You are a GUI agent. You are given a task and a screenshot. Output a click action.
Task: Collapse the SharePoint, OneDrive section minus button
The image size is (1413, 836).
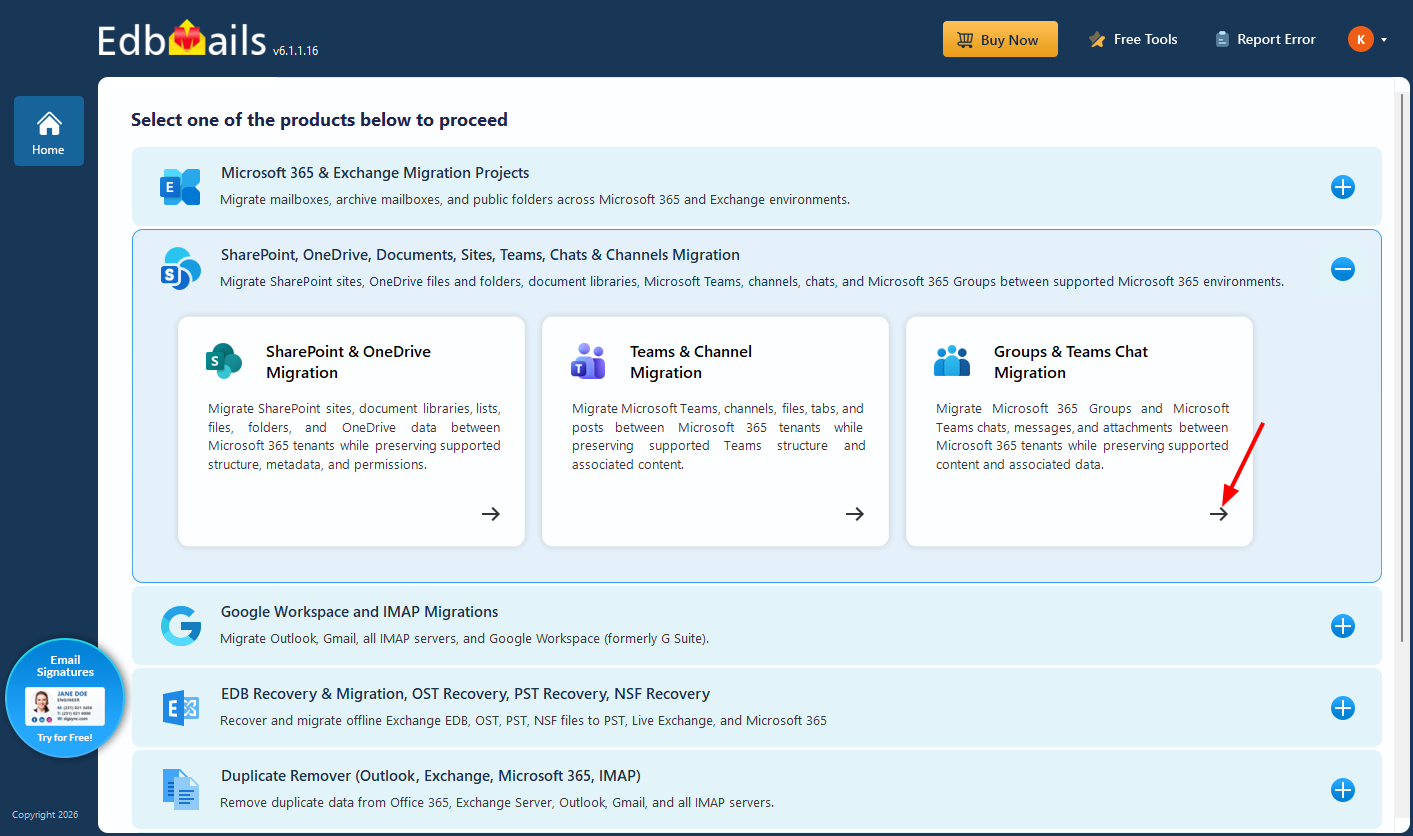1343,269
